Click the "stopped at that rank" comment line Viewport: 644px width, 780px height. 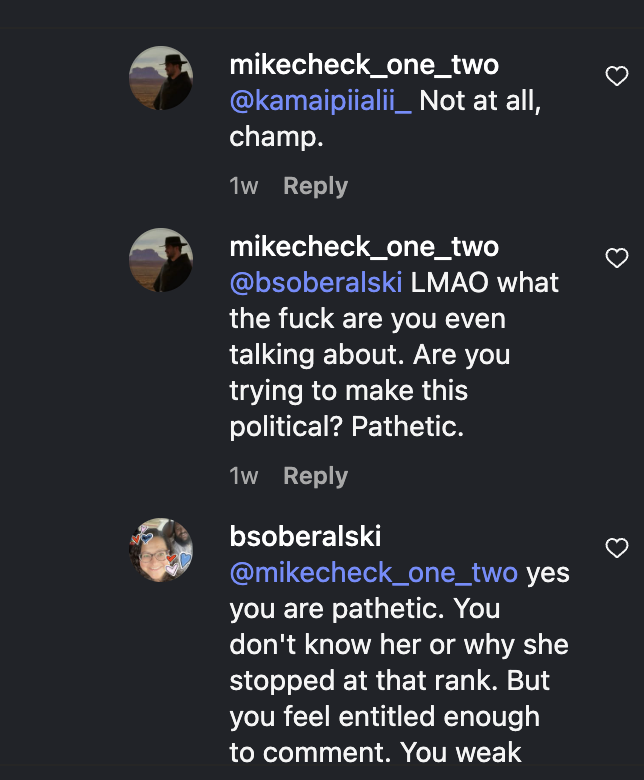pos(389,681)
